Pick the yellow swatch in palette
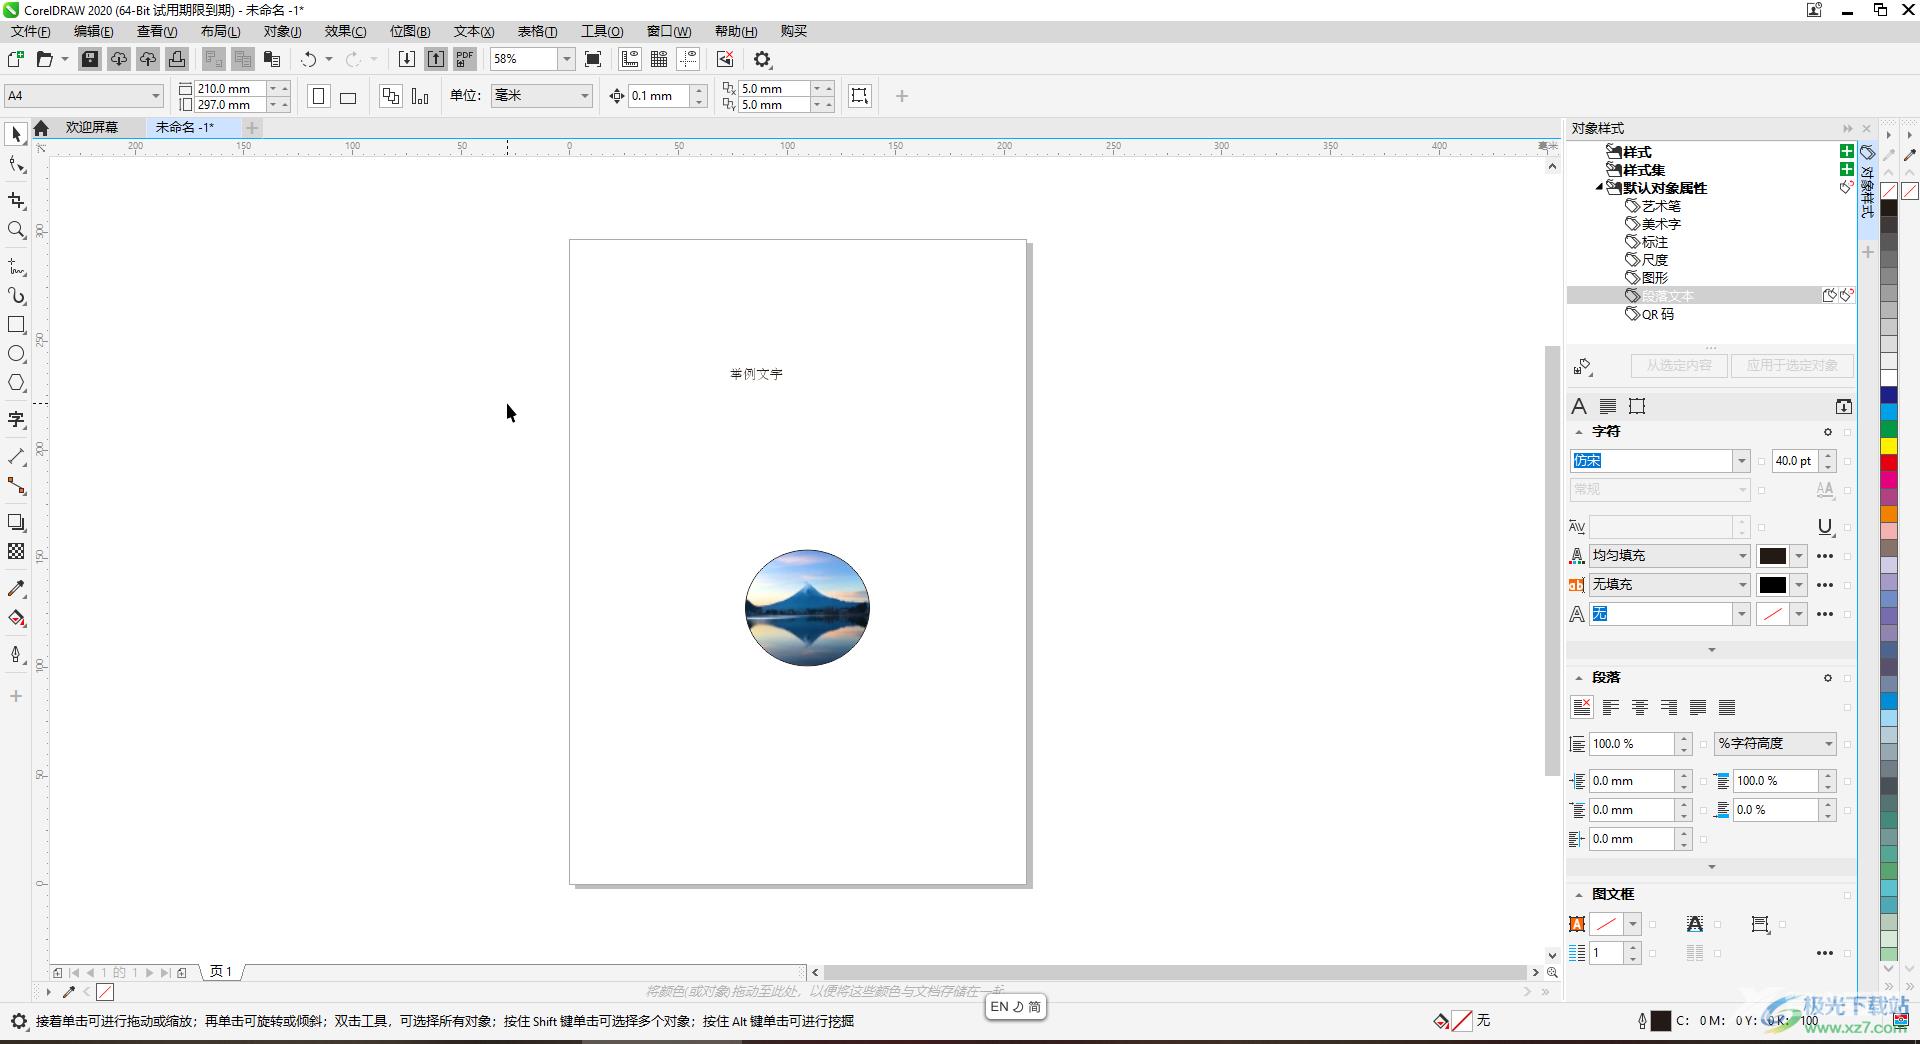 pos(1889,445)
